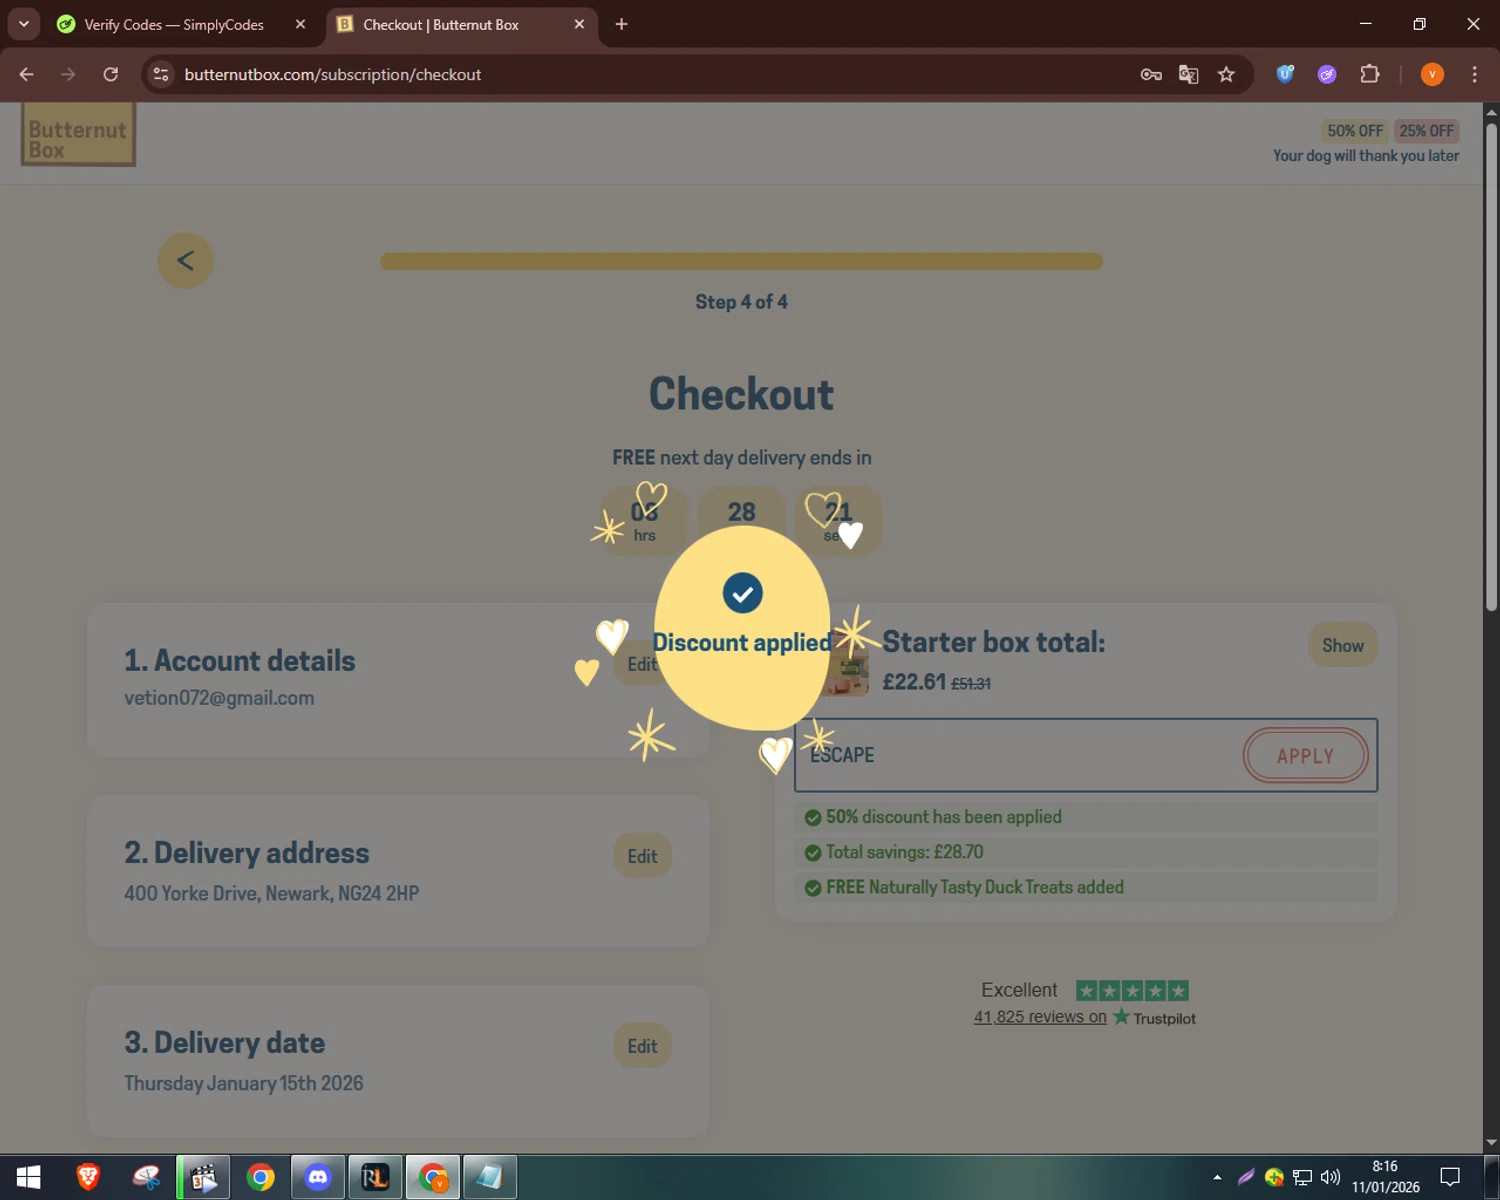Apply the discount code
This screenshot has height=1200, width=1500.
[1305, 756]
